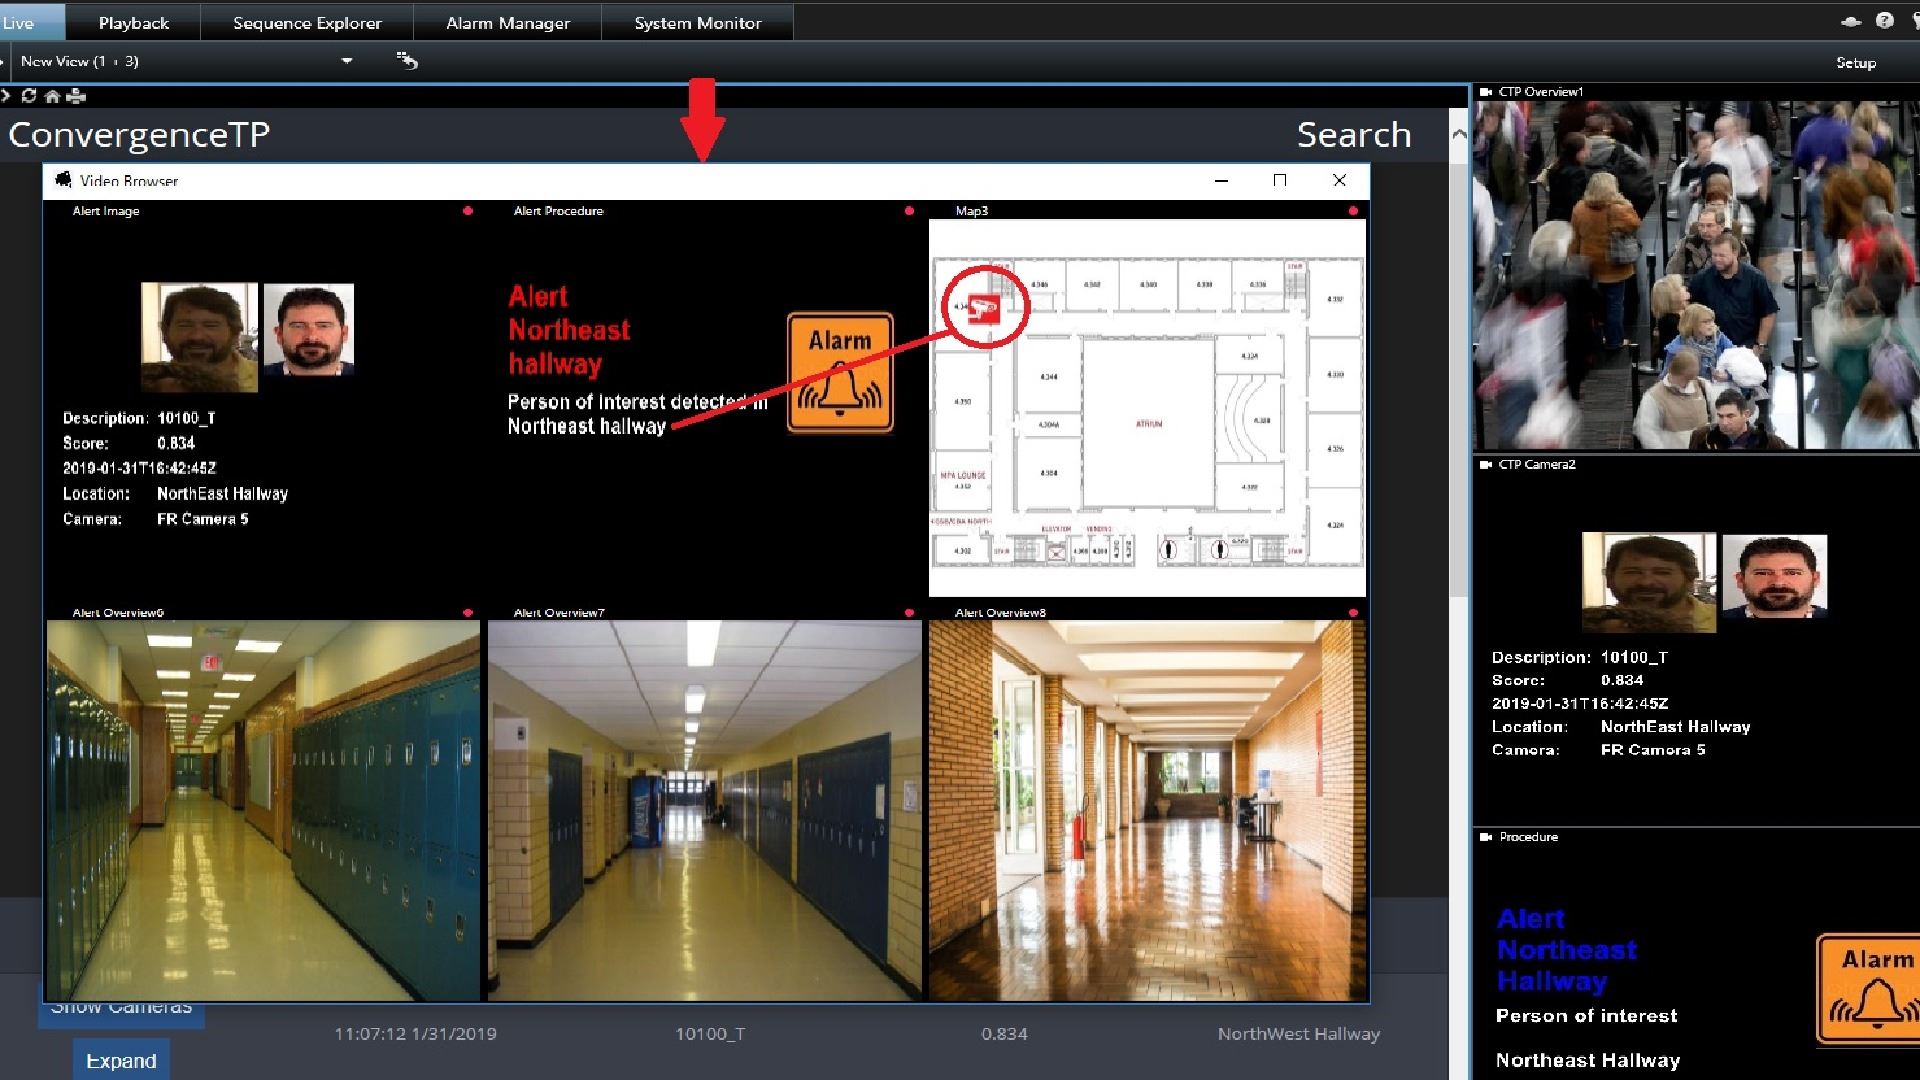Open the Alarm Manager tab
Image resolution: width=1920 pixels, height=1080 pixels.
[x=508, y=22]
